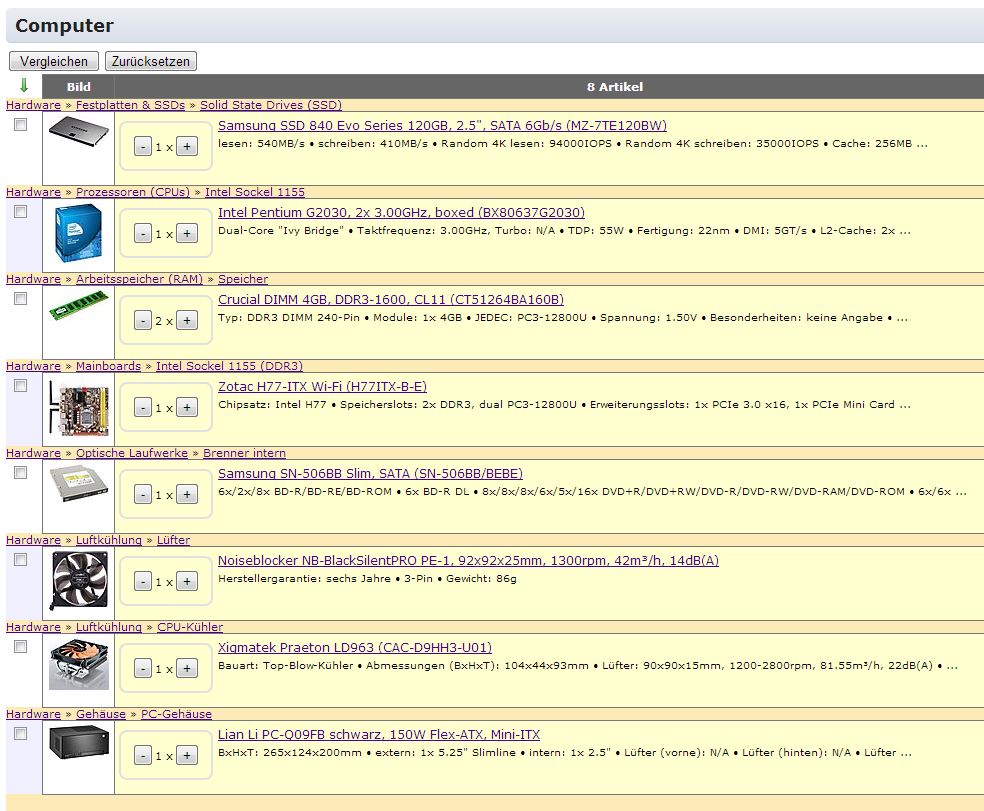Tick checkbox for Xigmatek Praeton LD963
The height and width of the screenshot is (811, 984).
pyautogui.click(x=21, y=647)
